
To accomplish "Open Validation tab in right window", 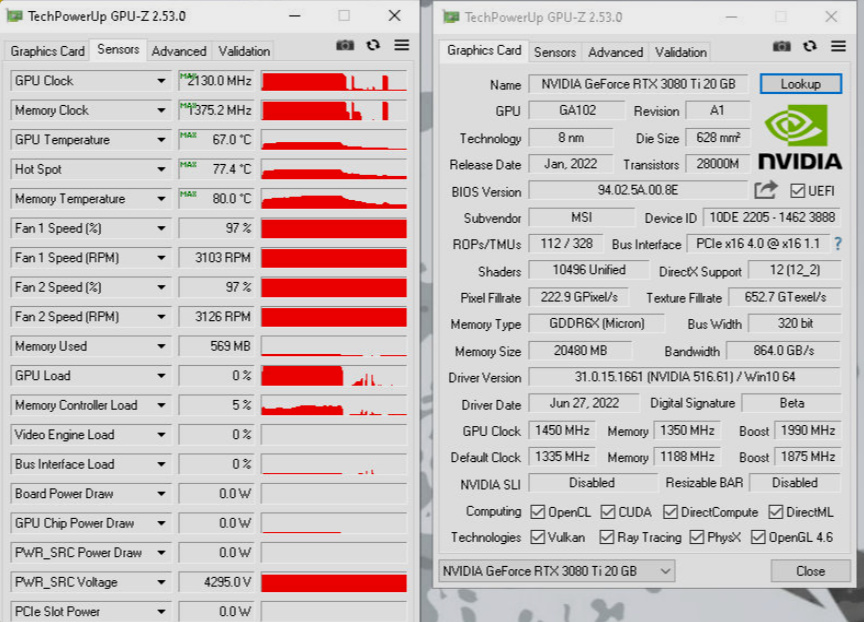I will 681,52.
